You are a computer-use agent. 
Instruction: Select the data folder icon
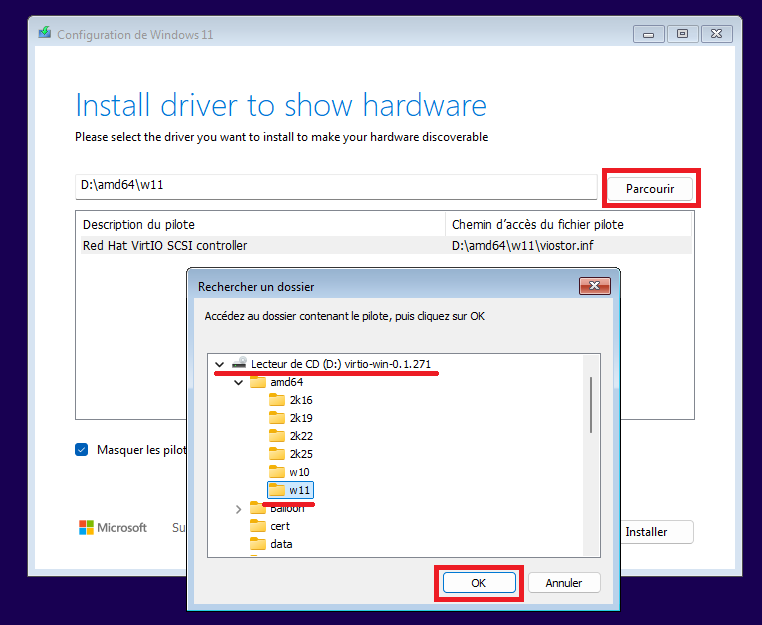click(x=258, y=544)
